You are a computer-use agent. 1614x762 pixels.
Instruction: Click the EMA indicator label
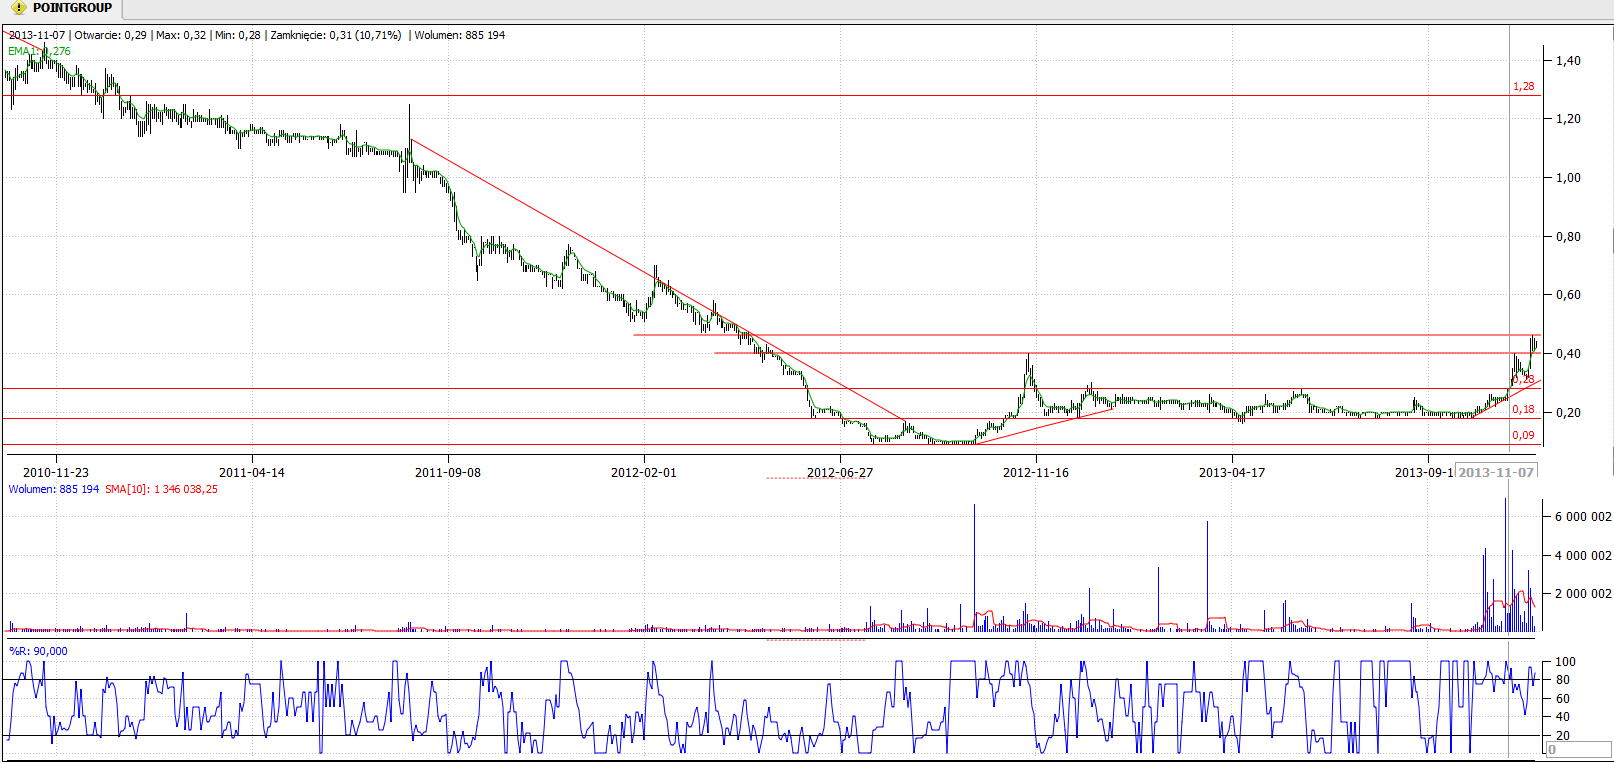coord(40,51)
